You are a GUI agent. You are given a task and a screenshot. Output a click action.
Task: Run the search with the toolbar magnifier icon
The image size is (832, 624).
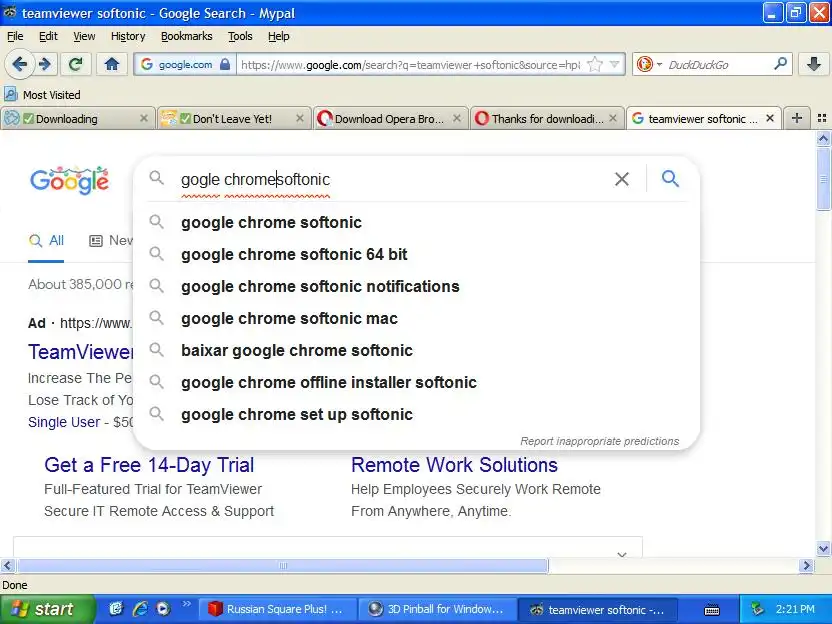(781, 64)
